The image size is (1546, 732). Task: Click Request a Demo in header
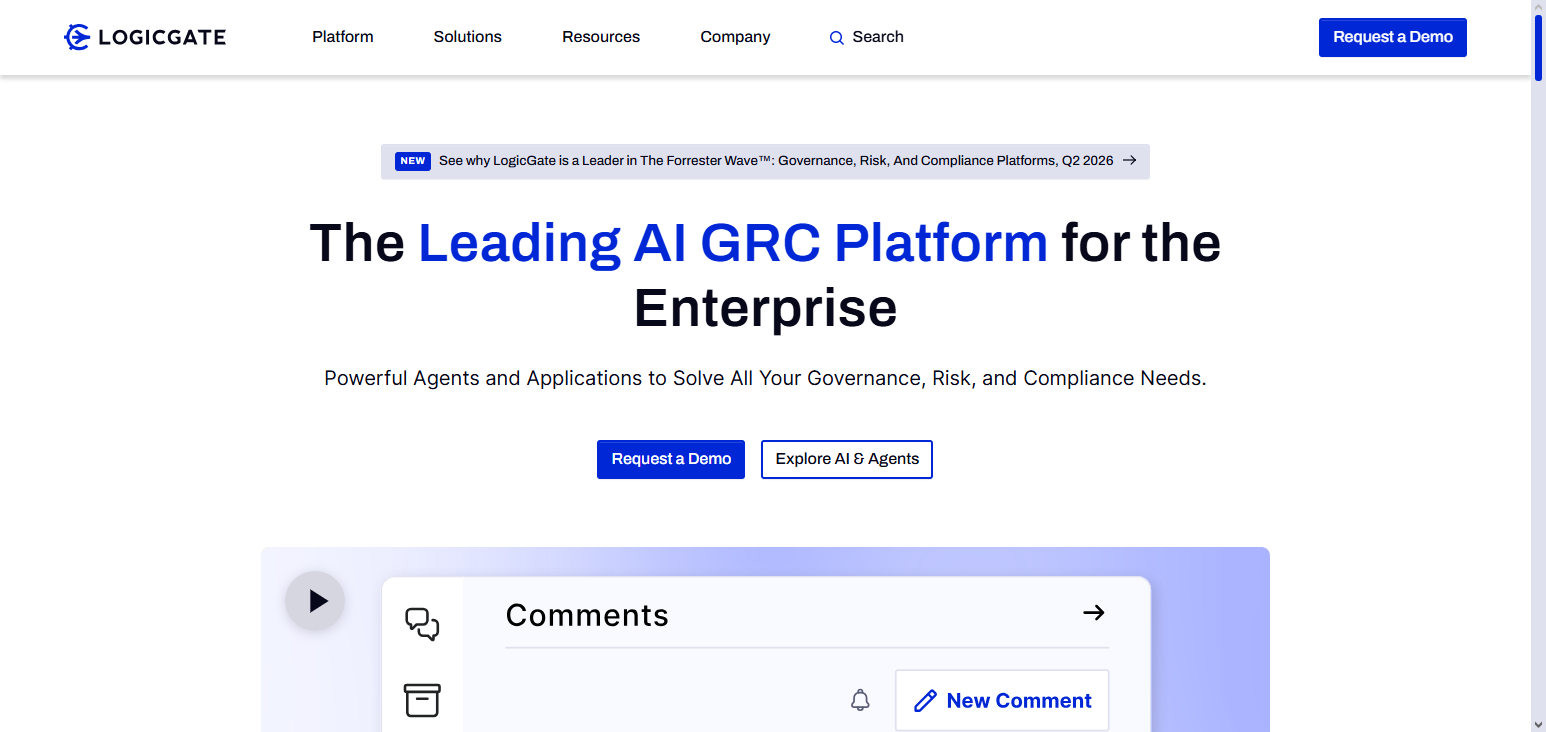pos(1393,37)
